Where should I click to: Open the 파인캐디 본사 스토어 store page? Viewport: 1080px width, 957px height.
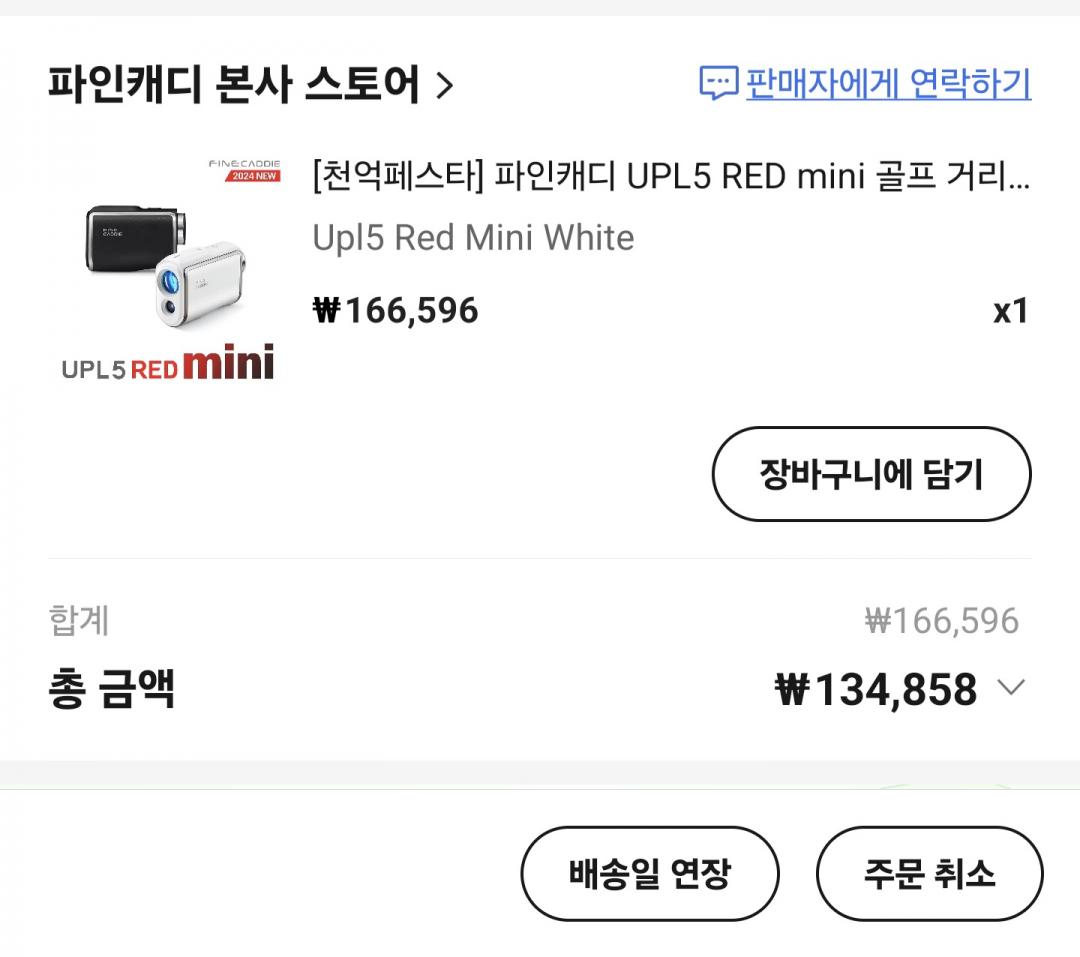coord(233,85)
